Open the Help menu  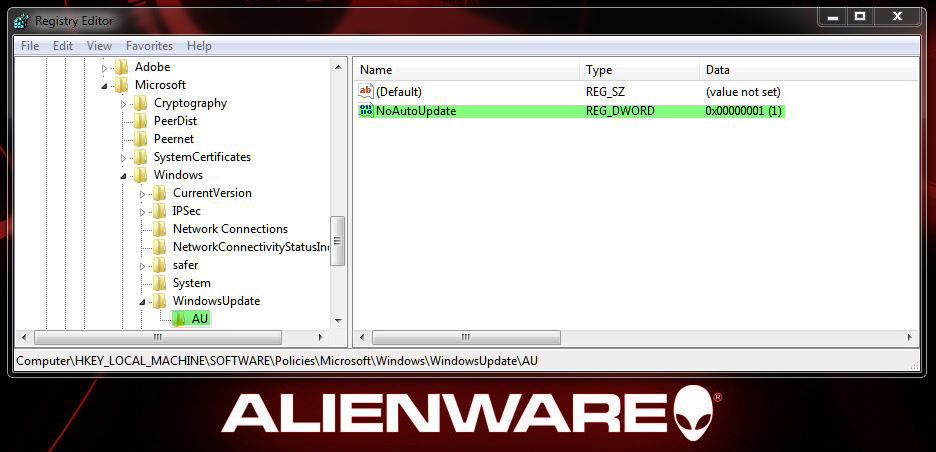pos(199,46)
